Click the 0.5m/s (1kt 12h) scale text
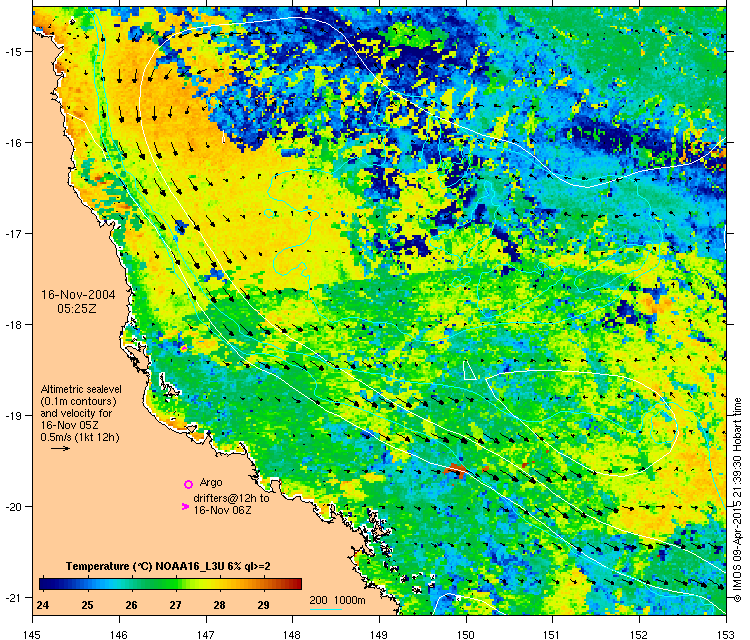Viewport: 750px width, 640px height. pos(80,437)
